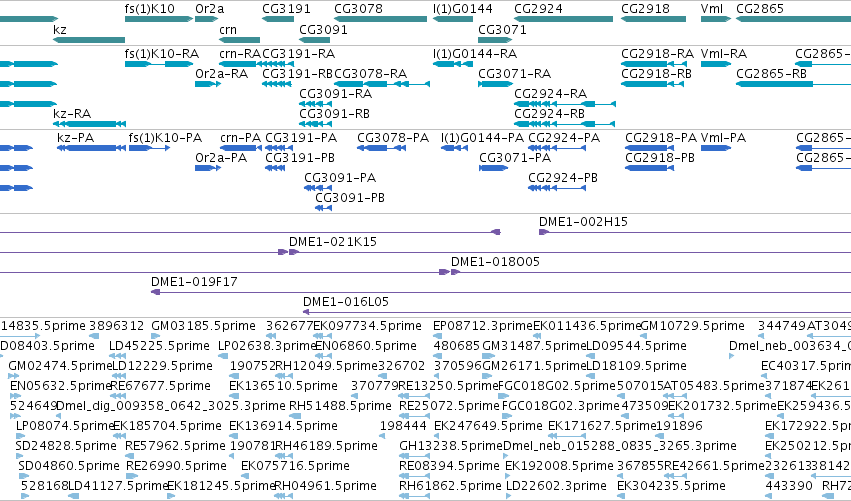Select the CG3191-PA protein label
The width and height of the screenshot is (851, 501).
coord(301,138)
